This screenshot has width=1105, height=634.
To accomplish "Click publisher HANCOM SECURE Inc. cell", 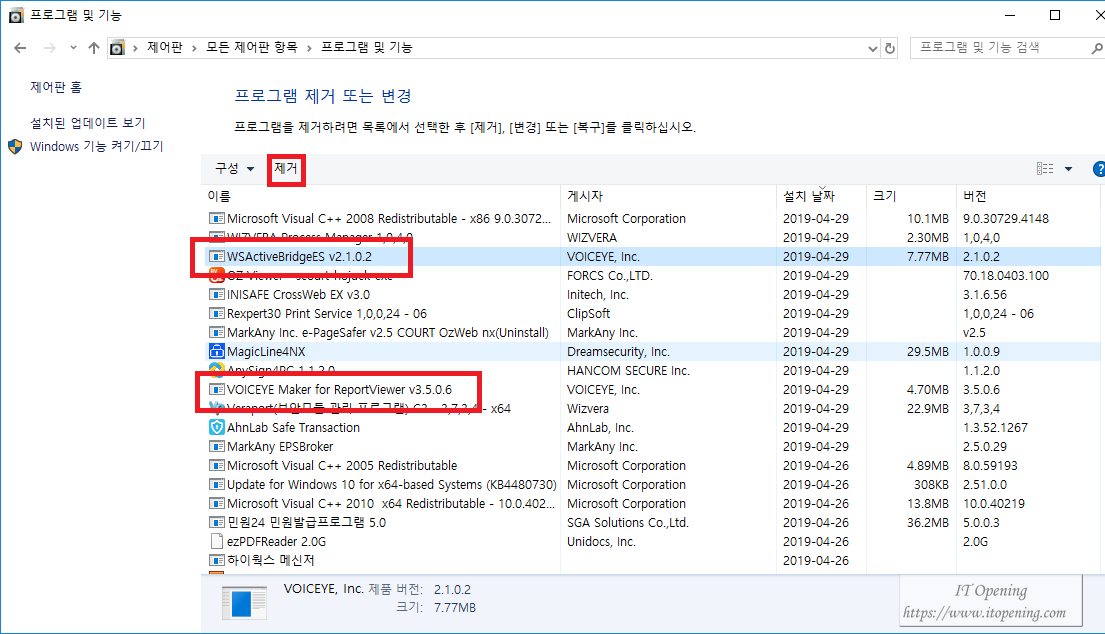I will pos(628,371).
